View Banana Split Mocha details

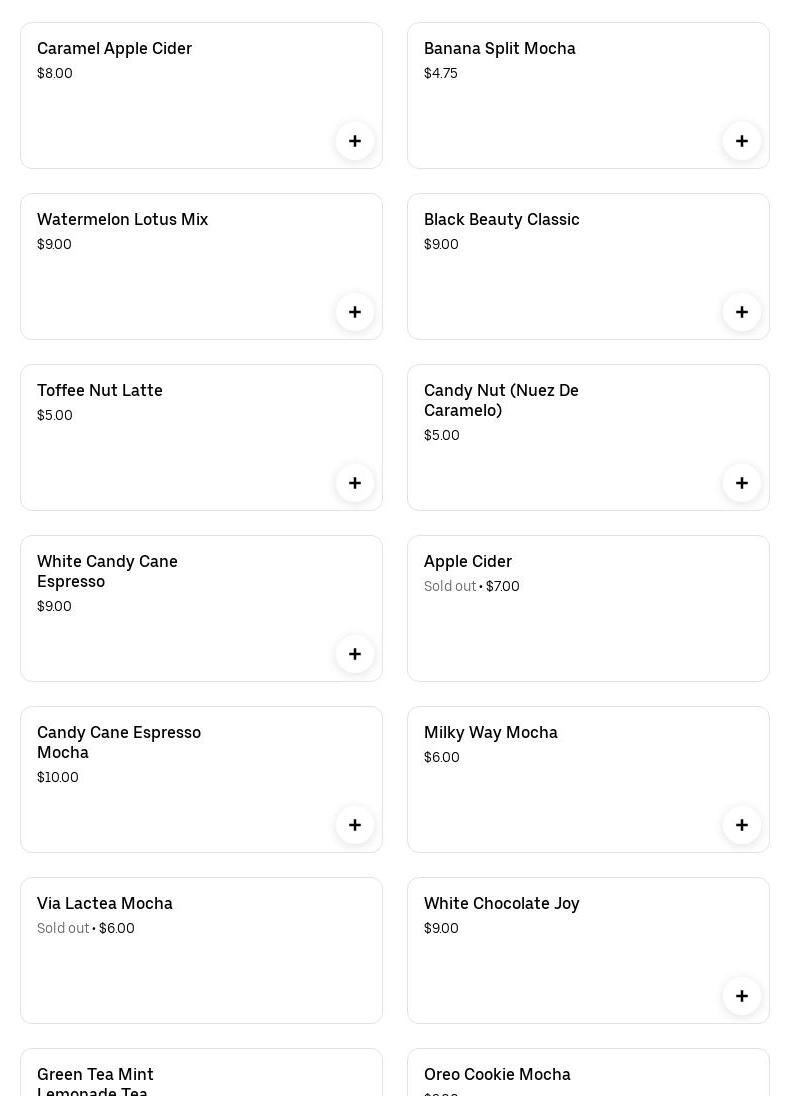coord(500,49)
